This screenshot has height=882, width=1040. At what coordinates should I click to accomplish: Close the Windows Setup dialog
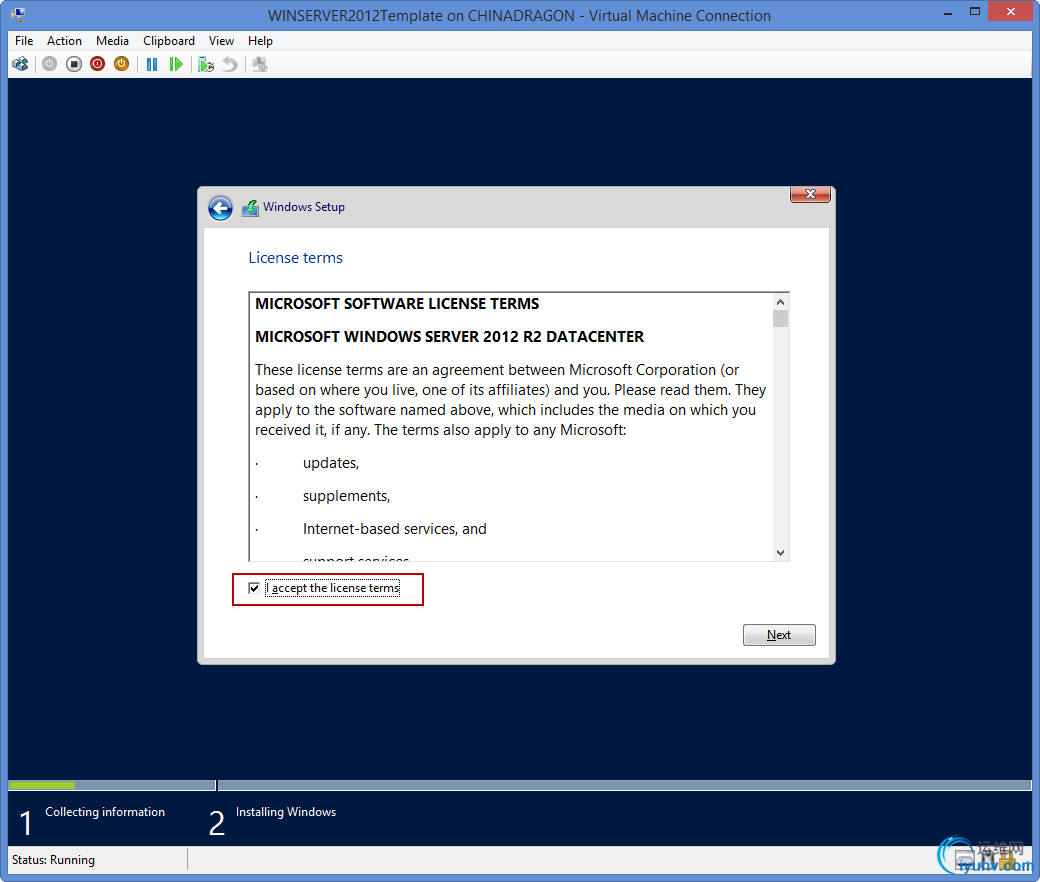810,194
